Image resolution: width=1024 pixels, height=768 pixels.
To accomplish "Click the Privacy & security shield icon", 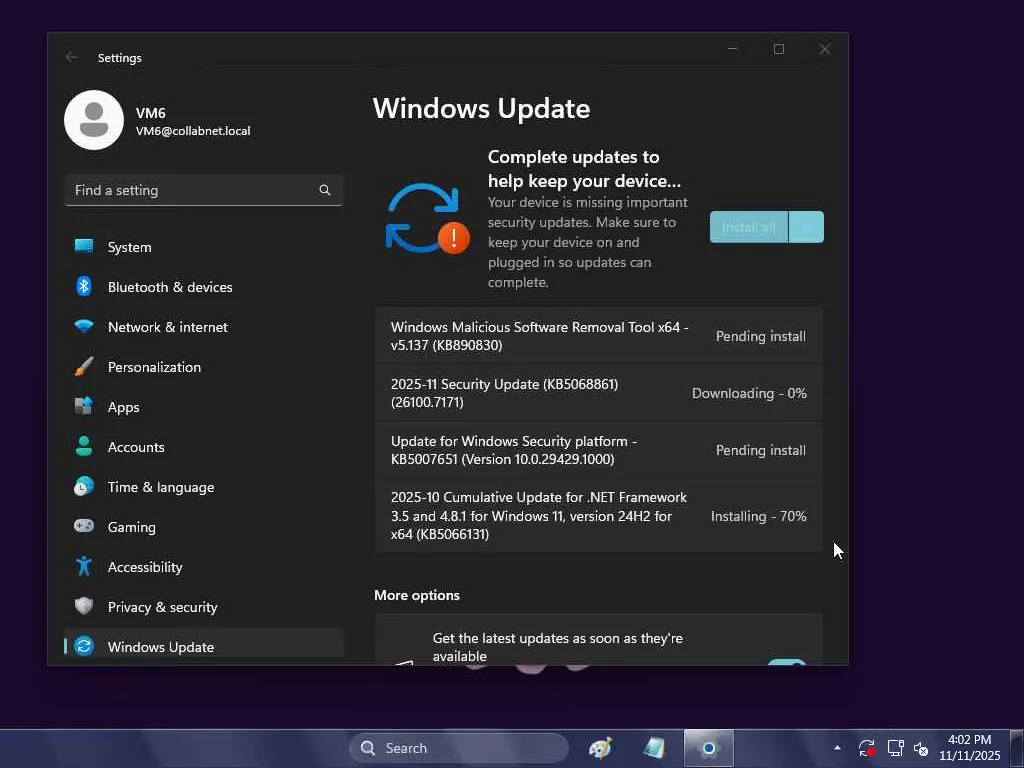I will (x=84, y=606).
